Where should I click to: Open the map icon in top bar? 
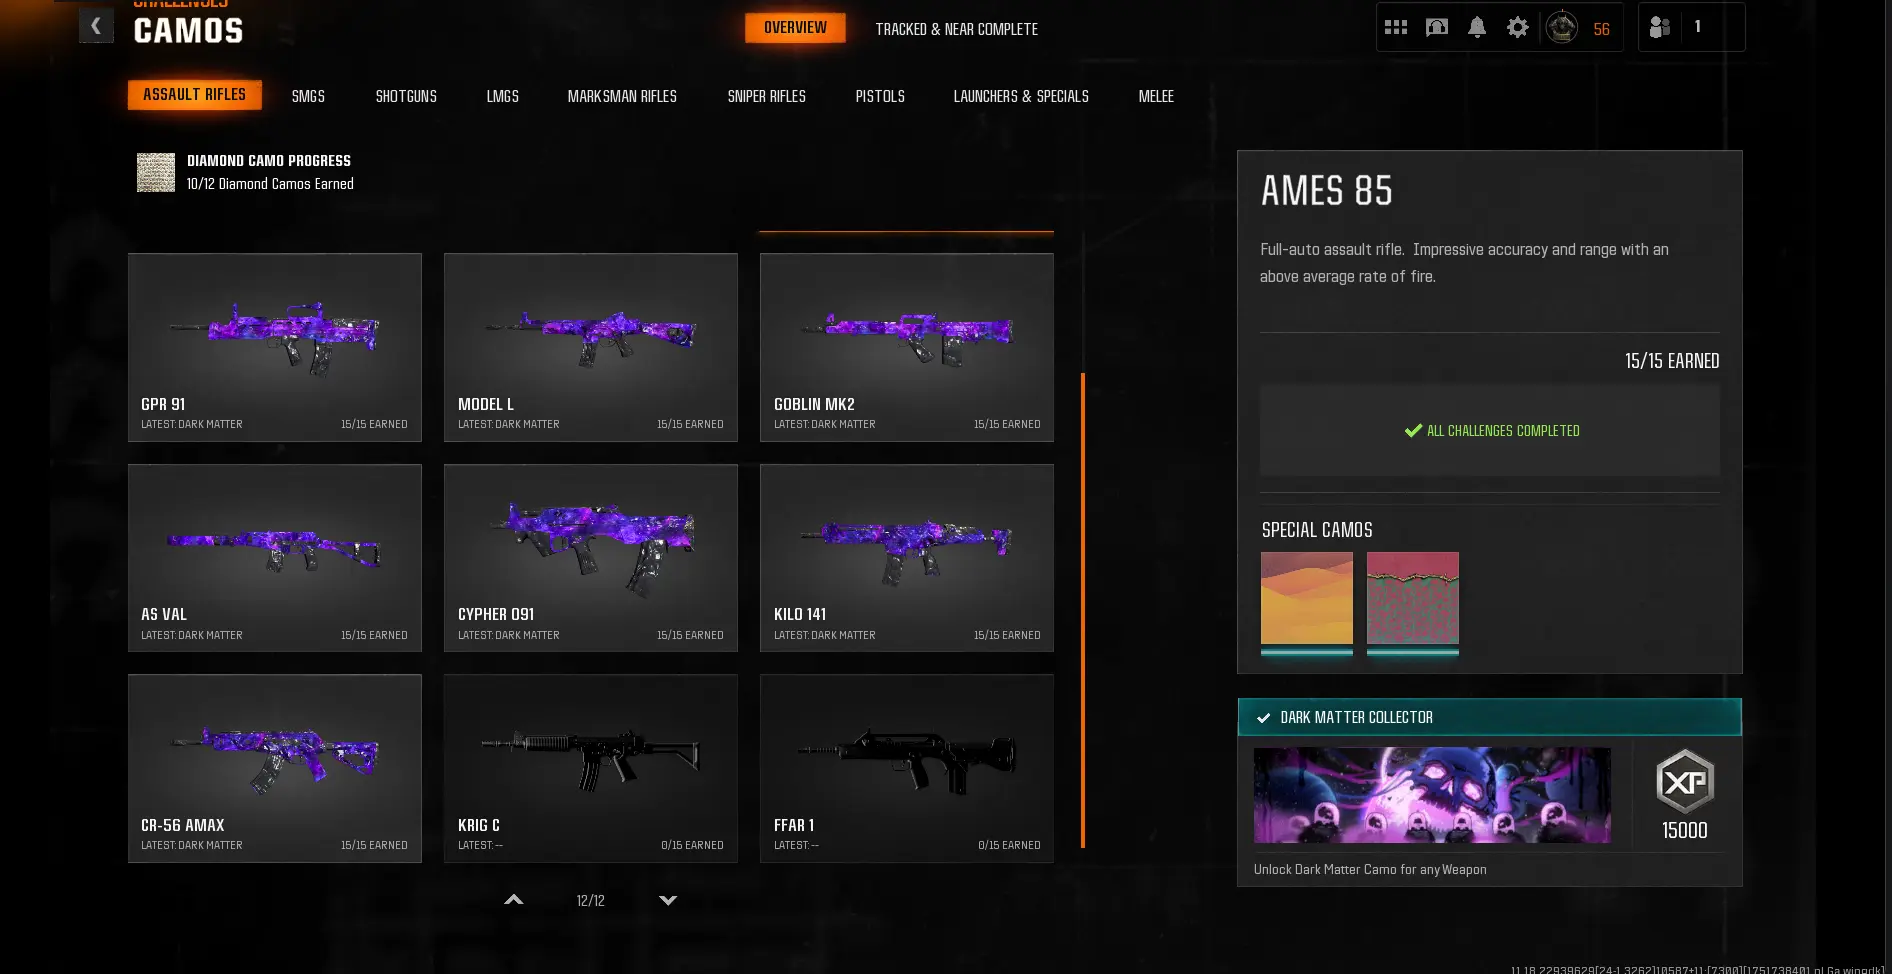coord(1437,28)
